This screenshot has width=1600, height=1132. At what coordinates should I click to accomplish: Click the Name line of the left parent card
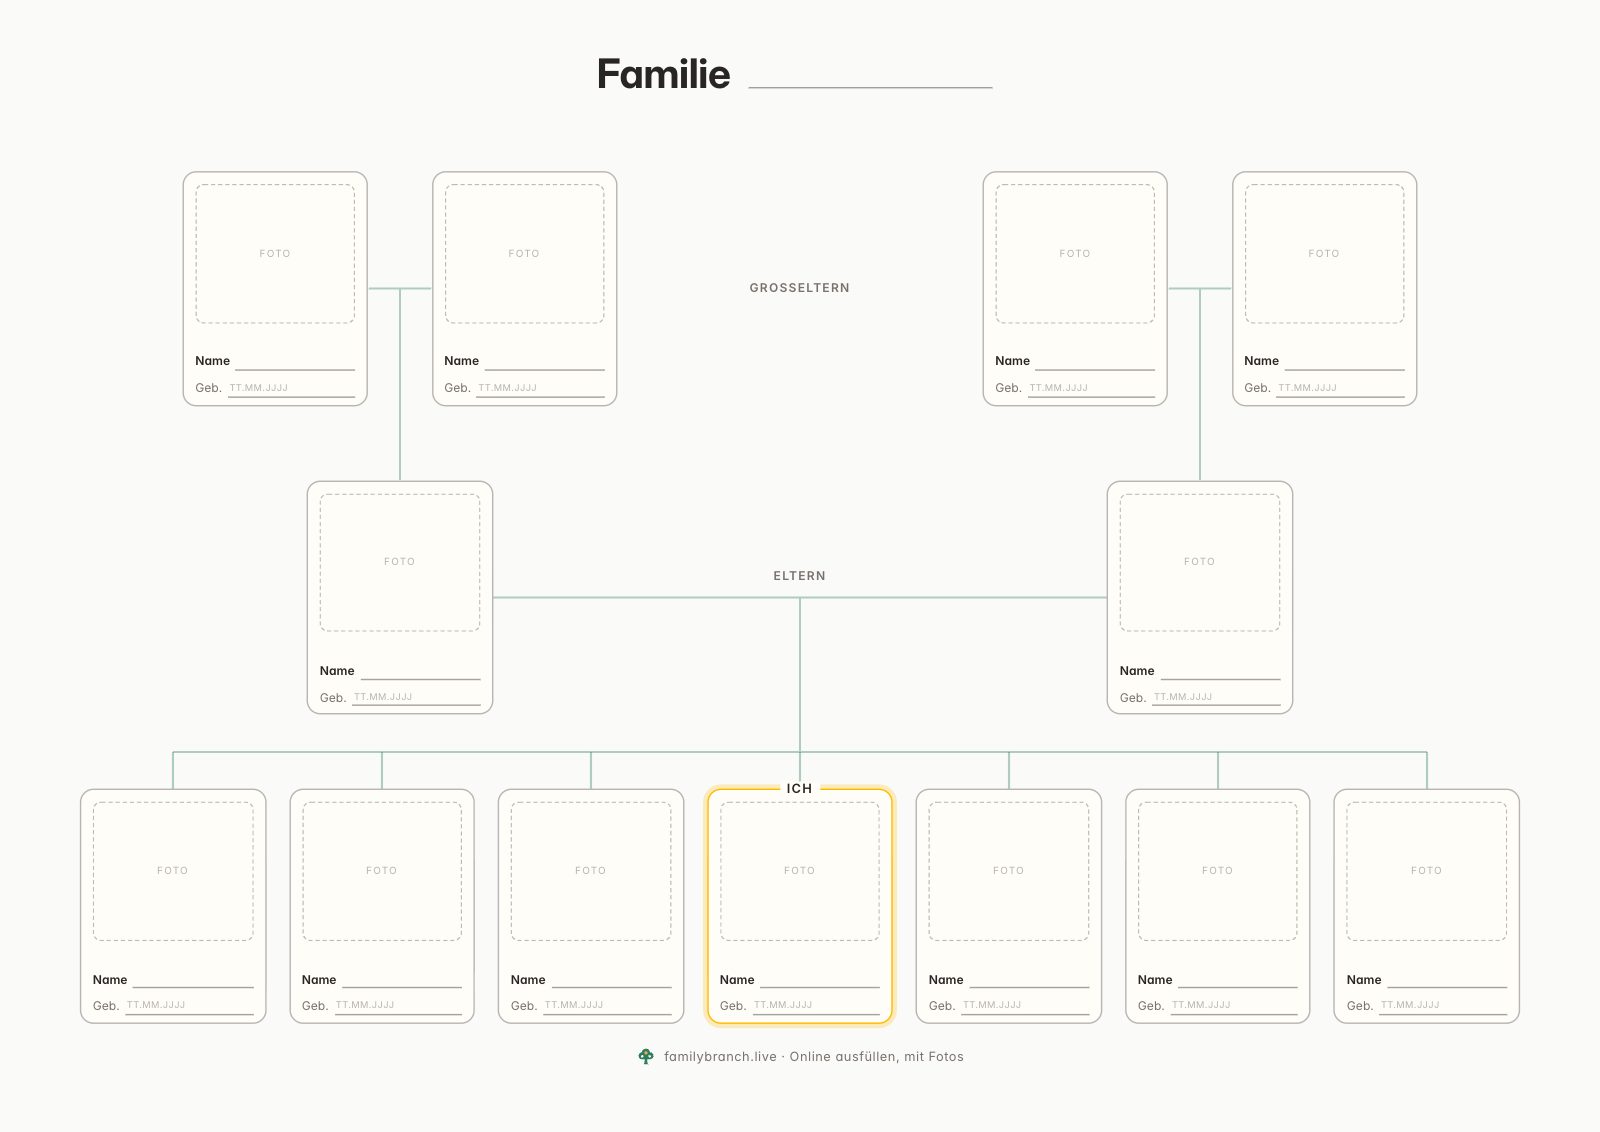[x=420, y=677]
